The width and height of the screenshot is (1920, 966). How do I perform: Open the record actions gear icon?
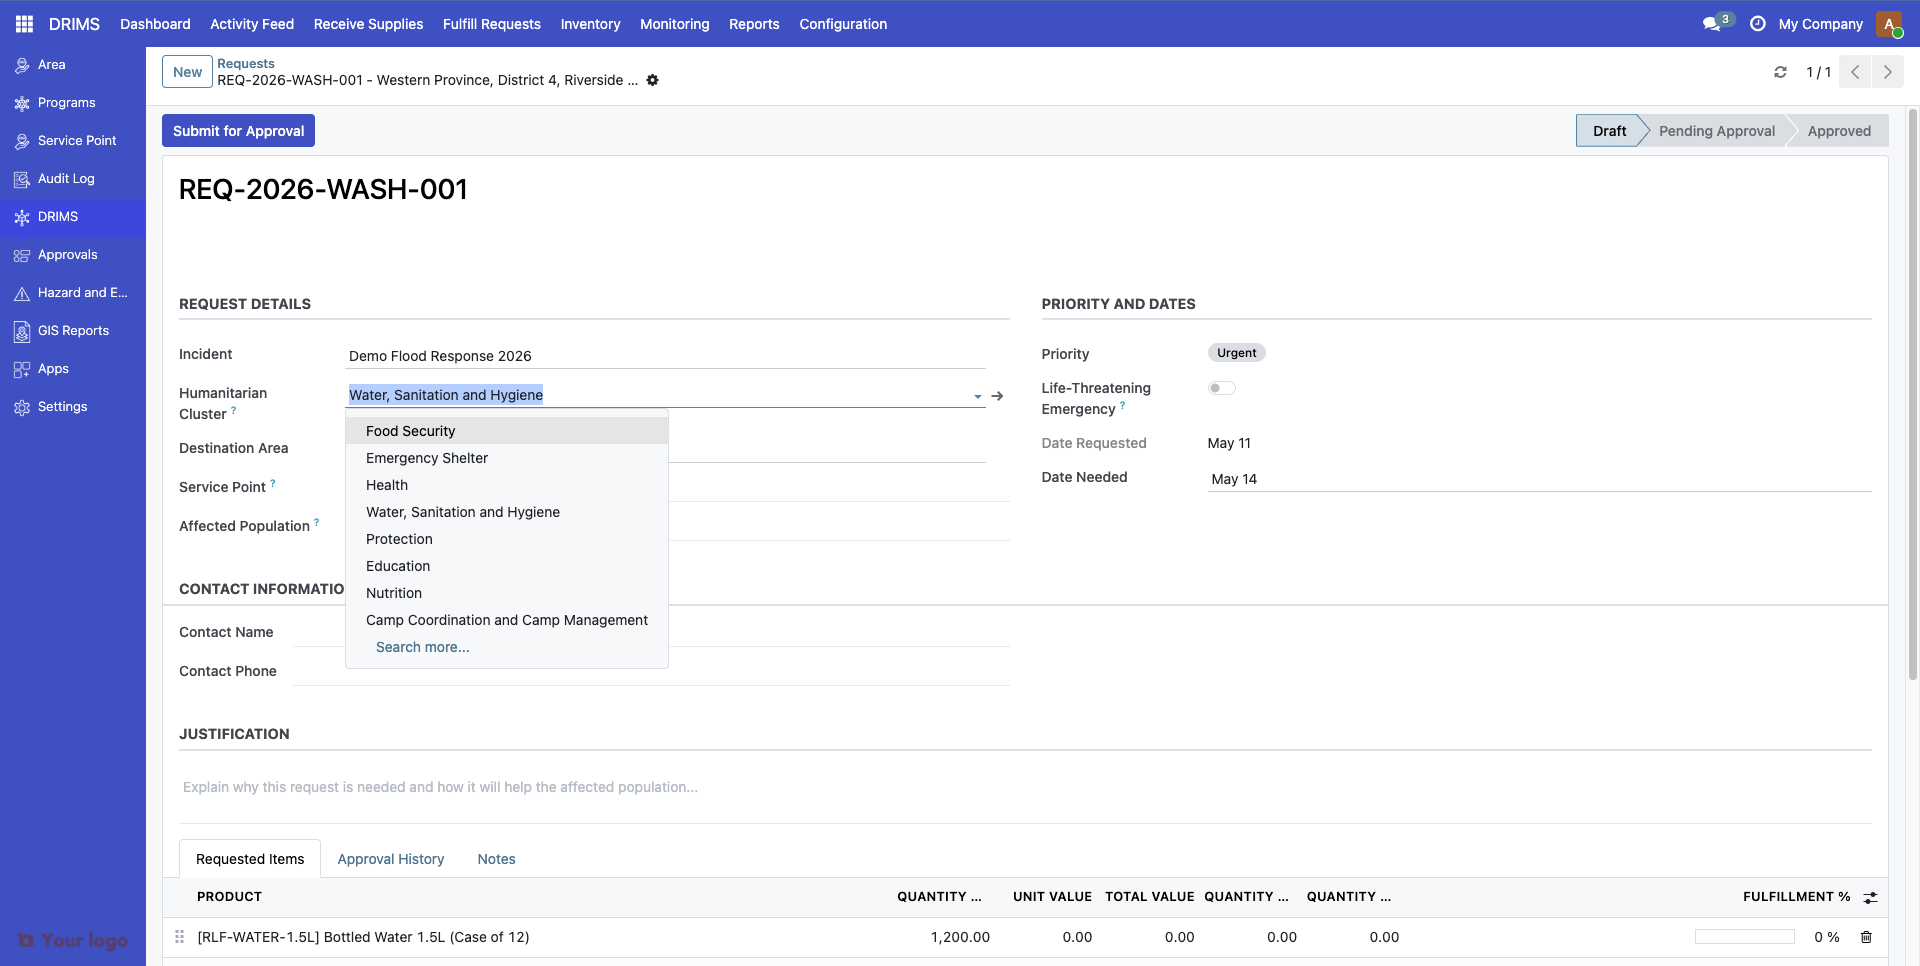652,80
